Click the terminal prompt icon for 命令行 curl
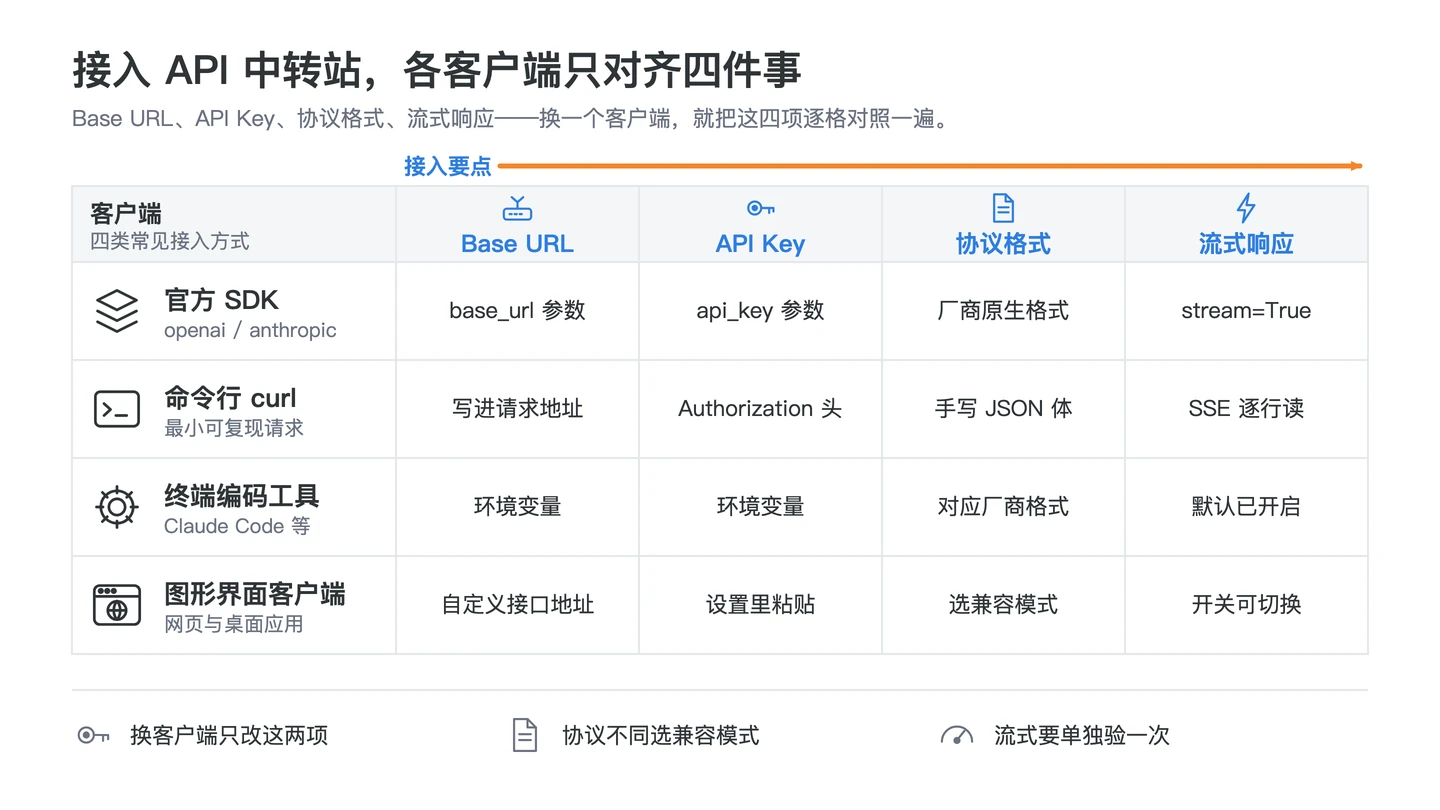 tap(117, 409)
